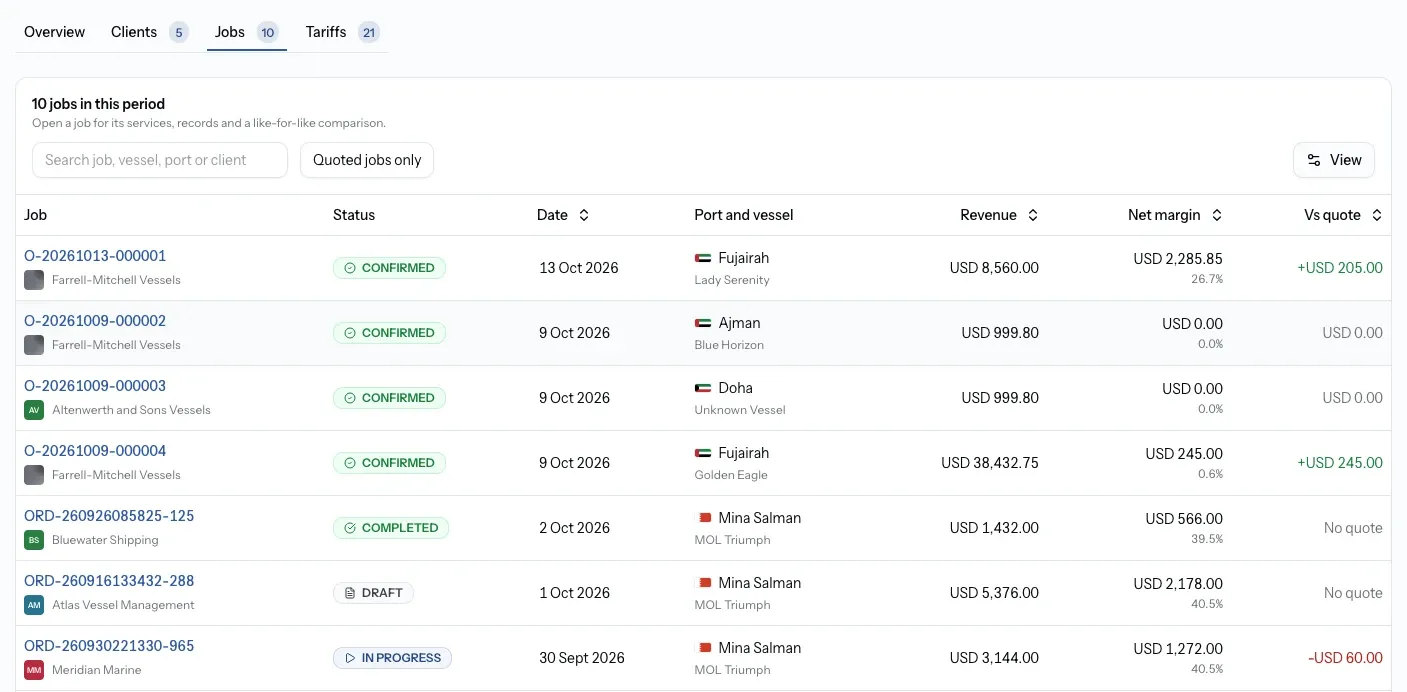
Task: Toggle the Quoted jobs only filter
Action: tap(367, 160)
